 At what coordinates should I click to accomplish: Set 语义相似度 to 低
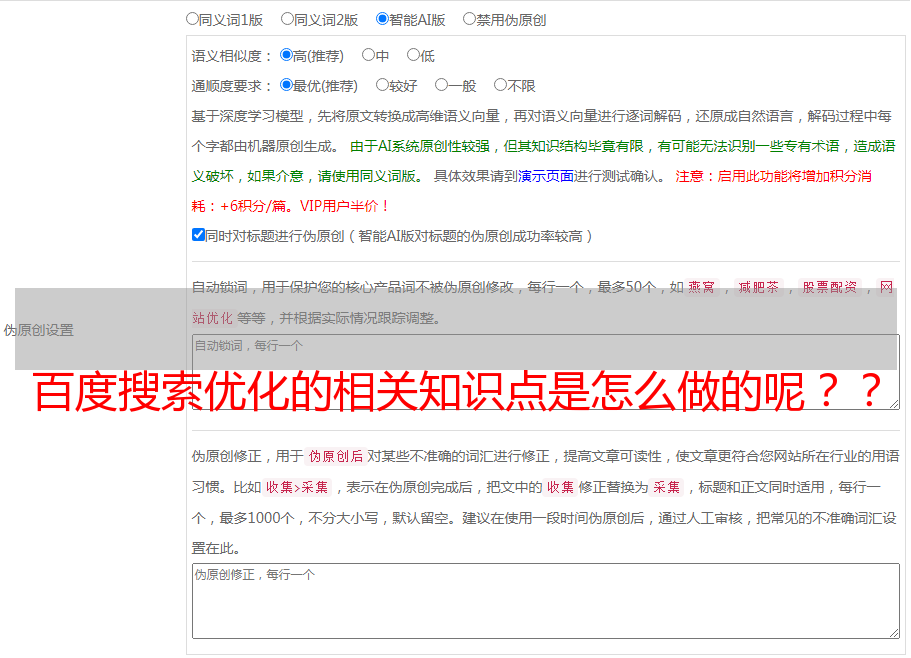coord(413,55)
